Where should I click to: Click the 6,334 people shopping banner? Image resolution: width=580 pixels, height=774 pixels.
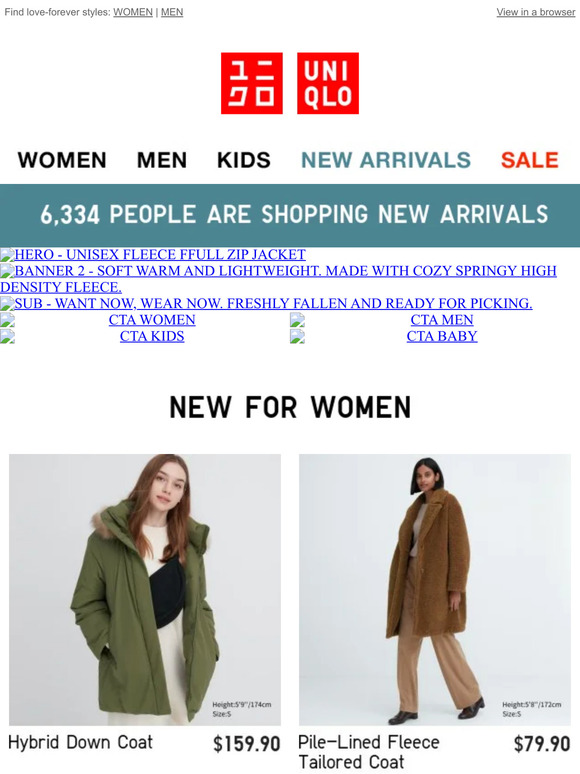tap(290, 215)
